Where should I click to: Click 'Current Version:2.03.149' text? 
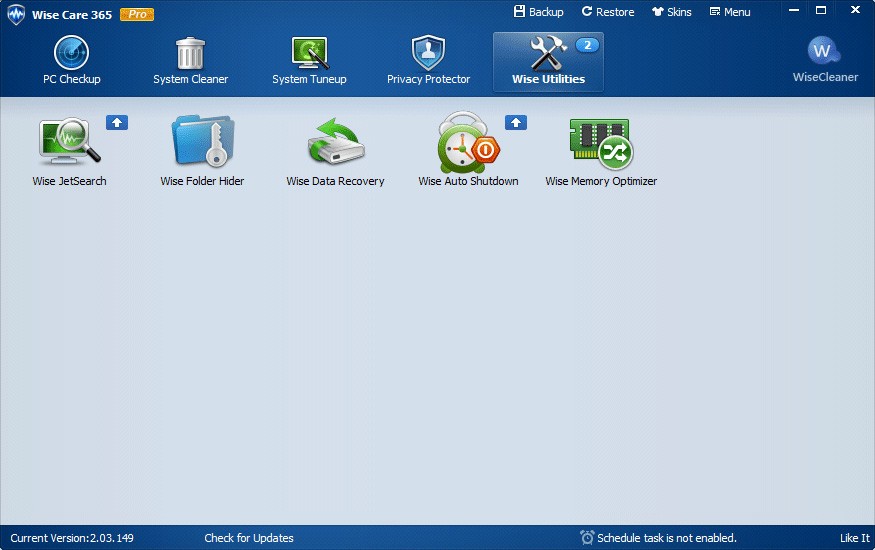pyautogui.click(x=72, y=538)
